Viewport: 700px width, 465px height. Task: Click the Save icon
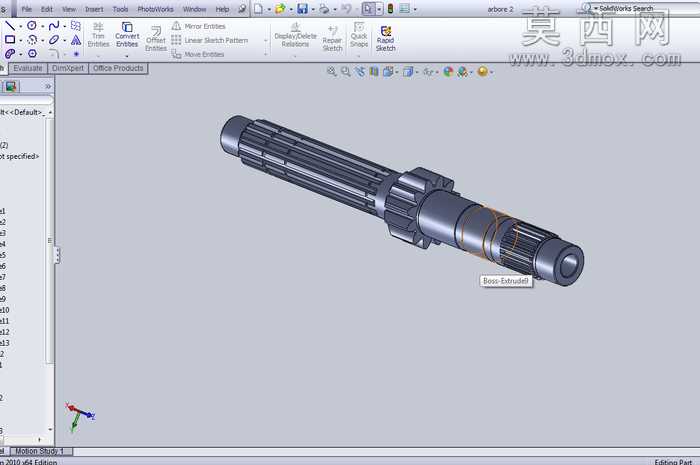point(302,8)
